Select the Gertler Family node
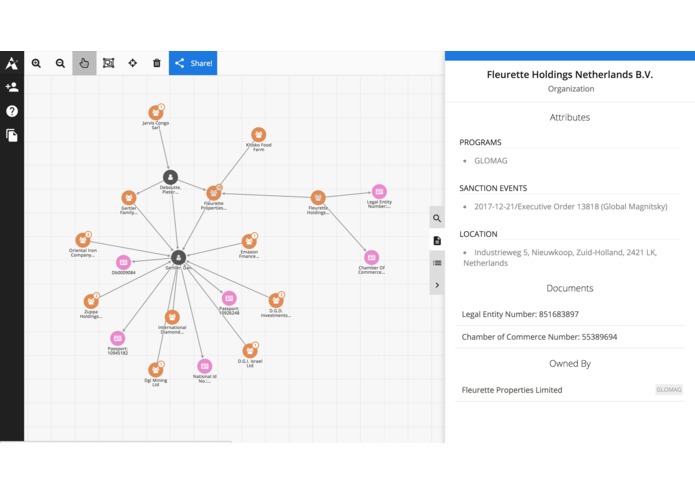Image resolution: width=695 pixels, height=494 pixels. [129, 198]
